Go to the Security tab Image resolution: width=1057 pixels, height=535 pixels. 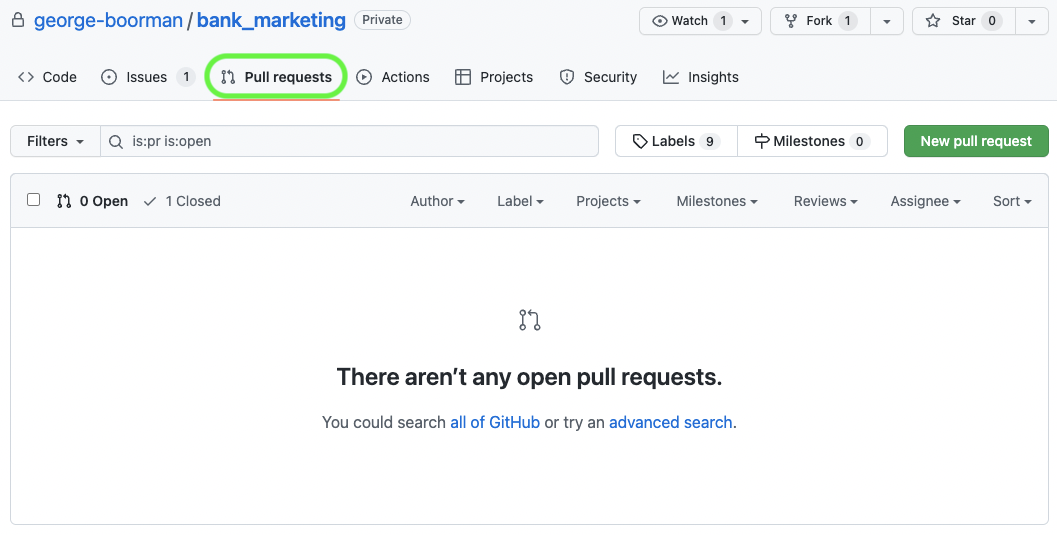coord(598,77)
